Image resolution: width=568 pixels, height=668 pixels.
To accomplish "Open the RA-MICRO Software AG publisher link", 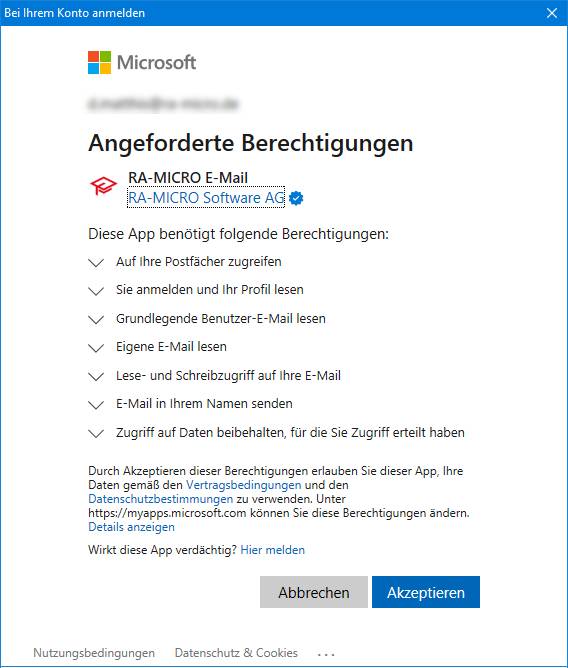I will [x=206, y=198].
